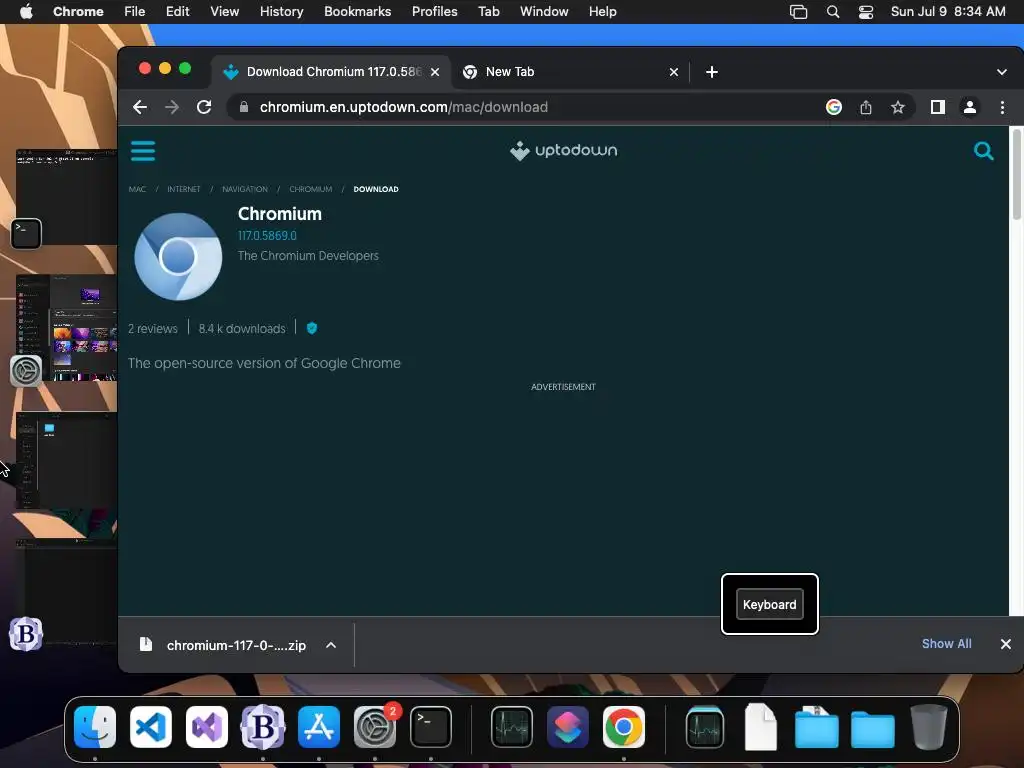This screenshot has height=768, width=1024.
Task: Open the App Store from the Dock
Action: click(x=319, y=727)
